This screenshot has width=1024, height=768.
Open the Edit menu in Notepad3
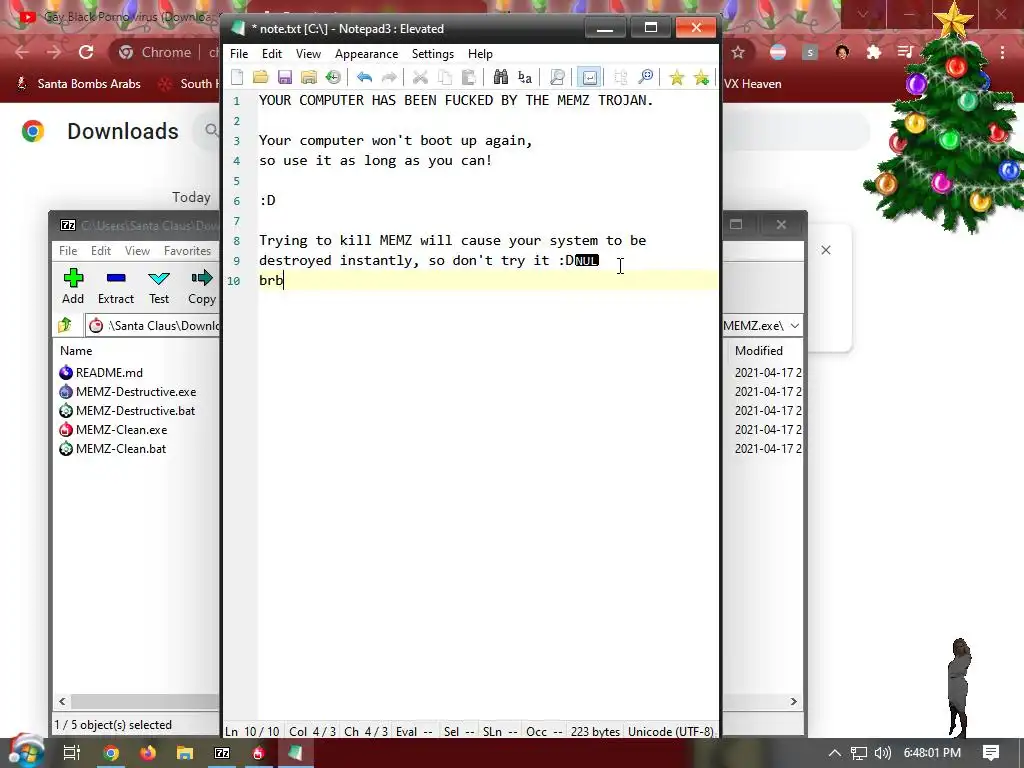point(272,54)
